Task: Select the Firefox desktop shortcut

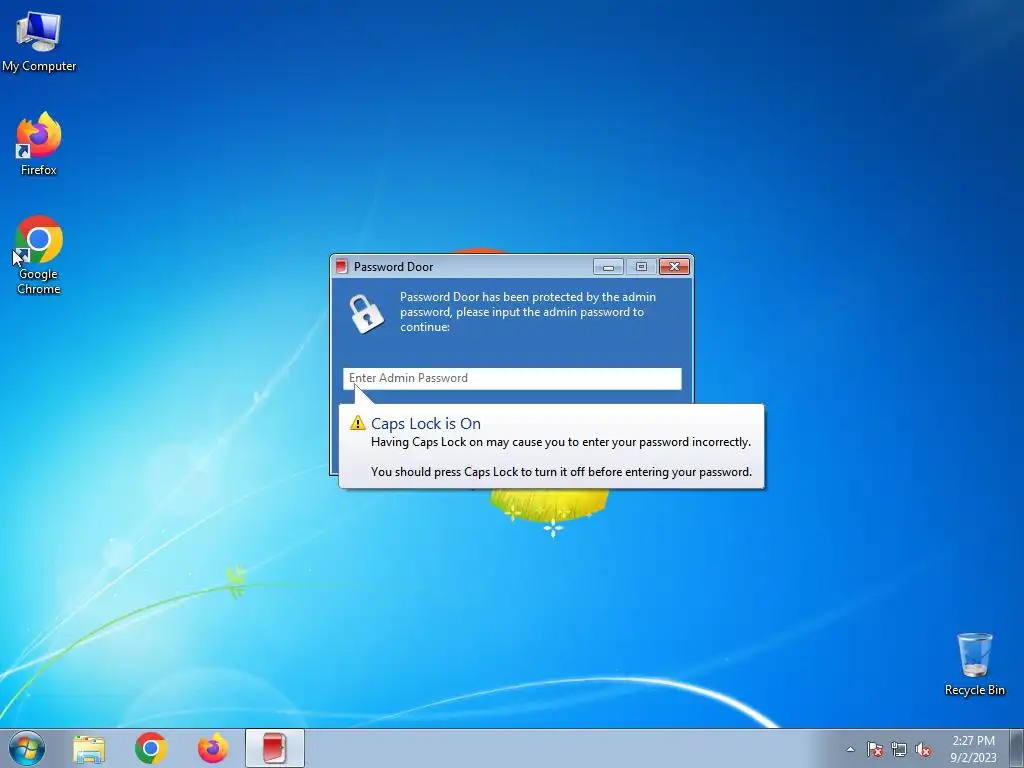Action: (x=39, y=144)
